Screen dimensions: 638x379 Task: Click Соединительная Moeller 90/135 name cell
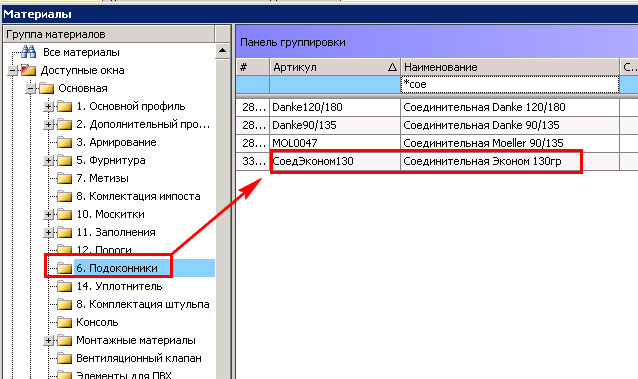pos(510,143)
